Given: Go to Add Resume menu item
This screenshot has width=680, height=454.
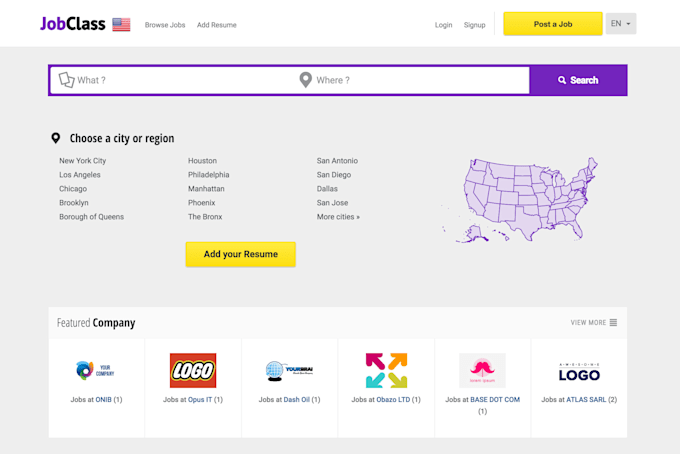Looking at the screenshot, I should [217, 25].
